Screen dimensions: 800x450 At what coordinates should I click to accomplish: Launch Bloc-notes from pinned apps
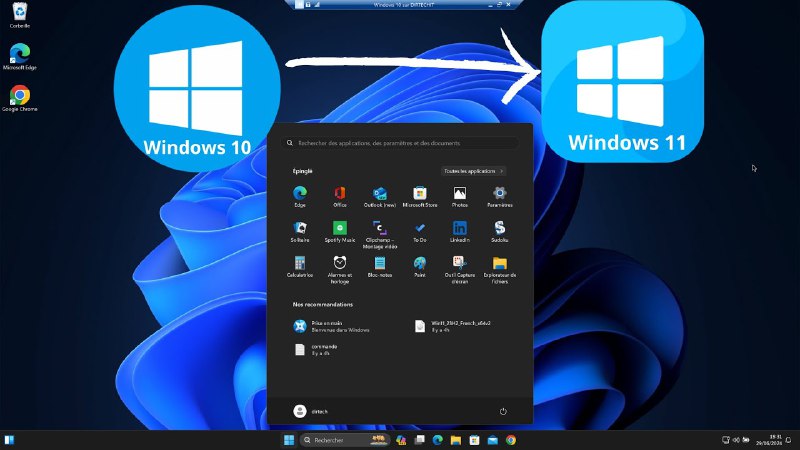[380, 267]
